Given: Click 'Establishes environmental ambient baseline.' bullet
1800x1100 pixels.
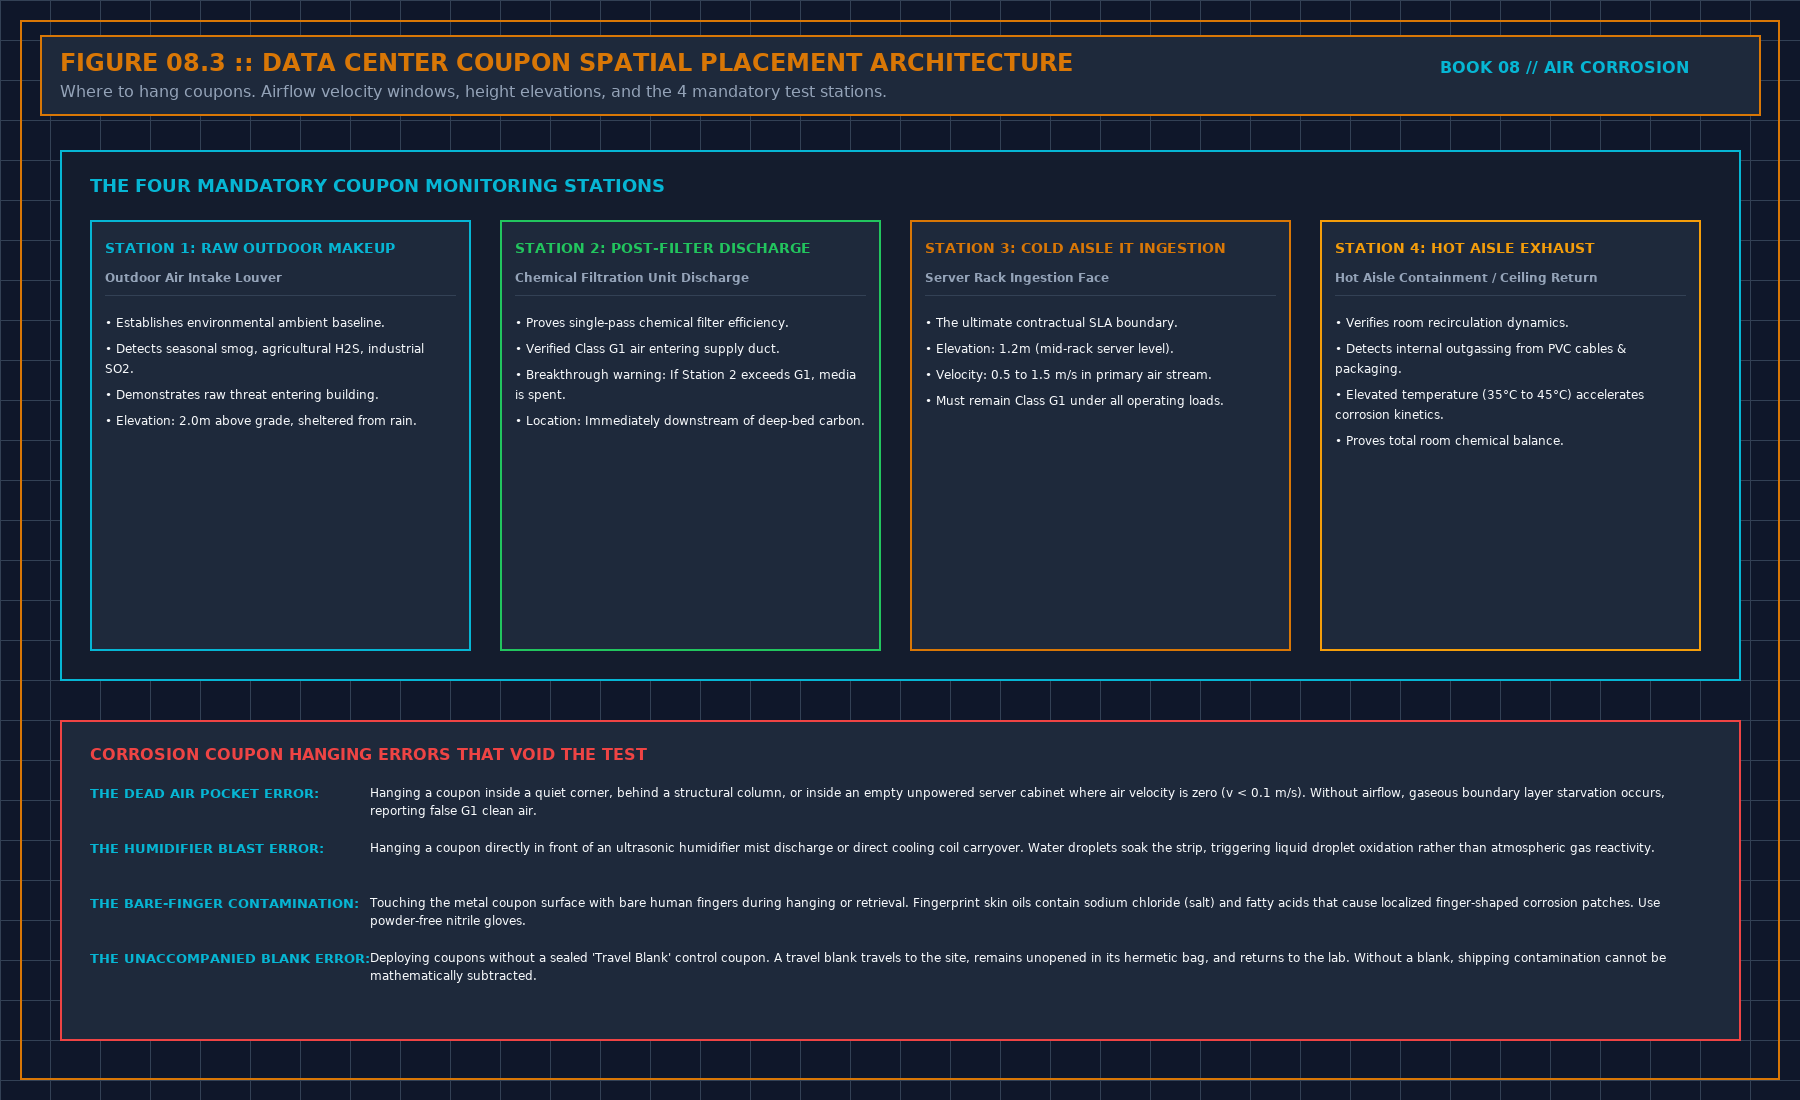Looking at the screenshot, I should pyautogui.click(x=245, y=323).
